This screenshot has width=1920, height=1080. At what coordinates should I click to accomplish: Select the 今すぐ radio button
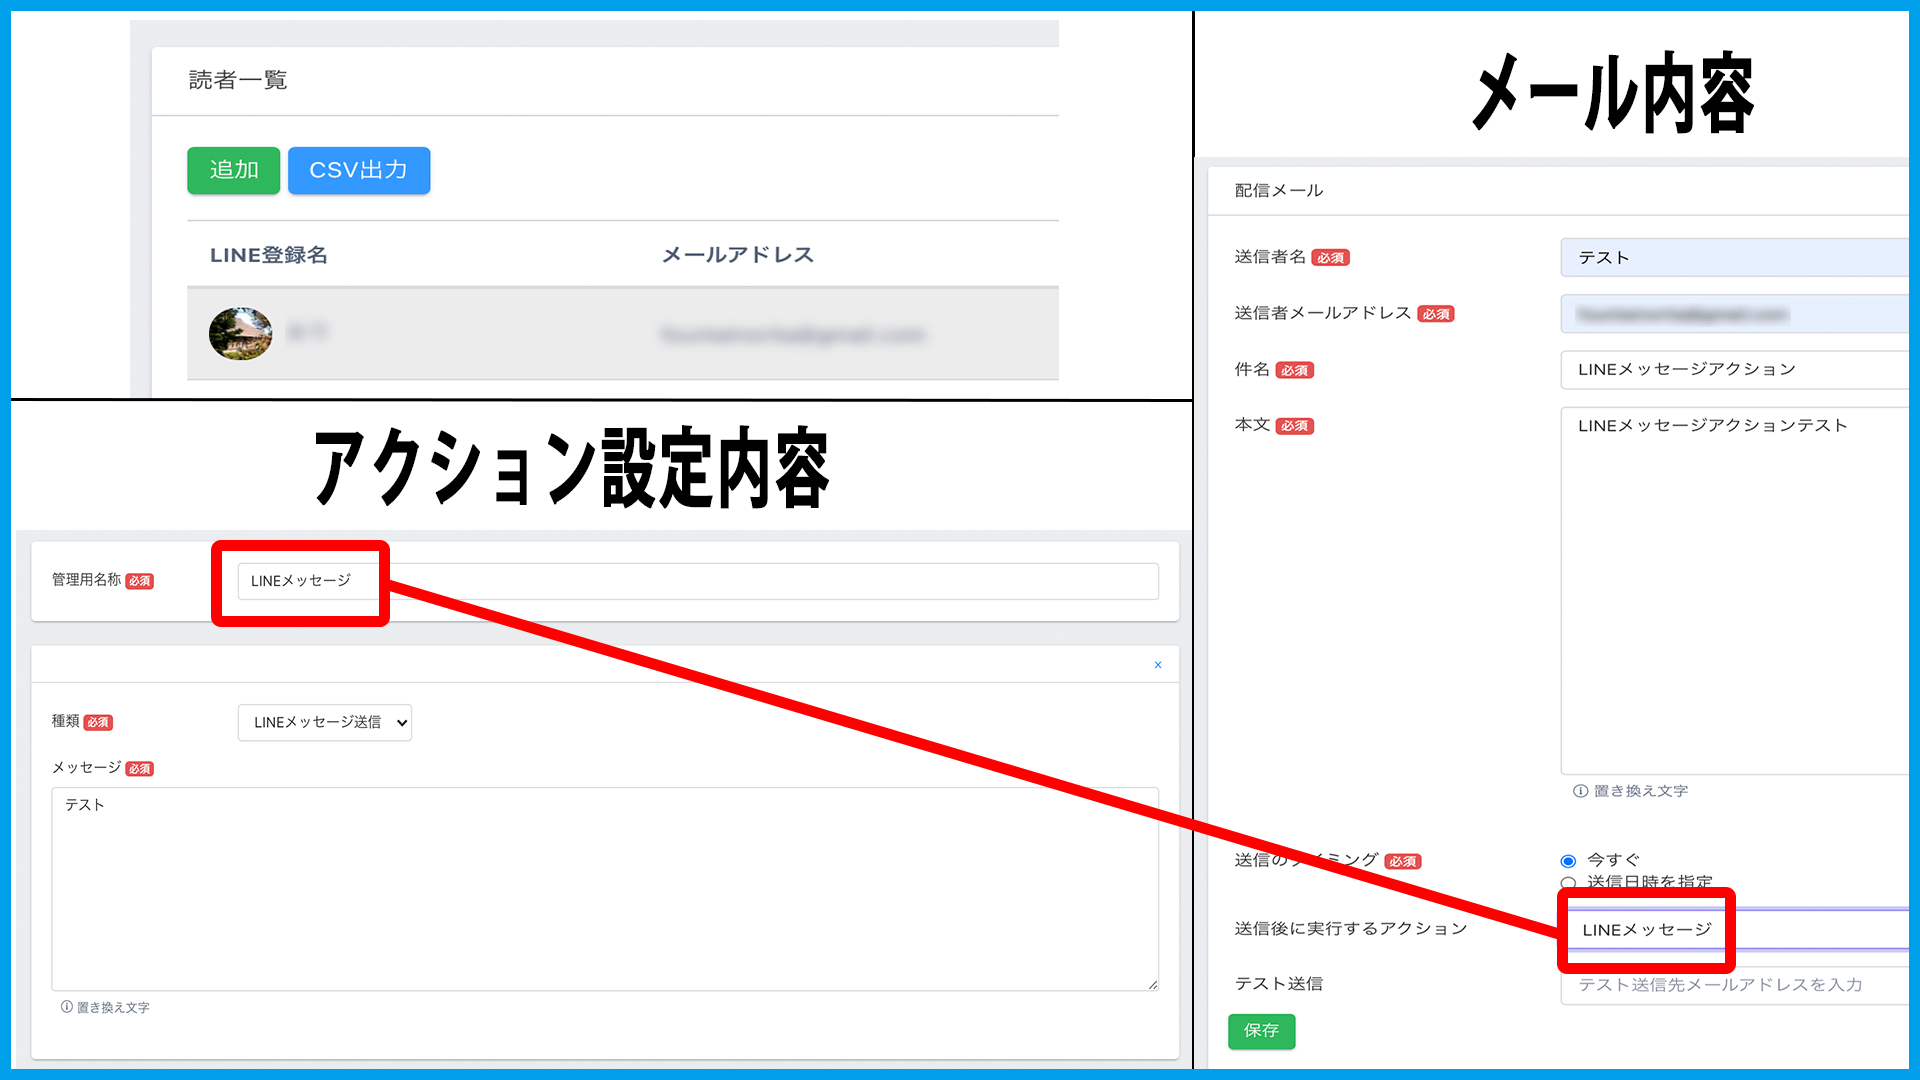tap(1568, 861)
